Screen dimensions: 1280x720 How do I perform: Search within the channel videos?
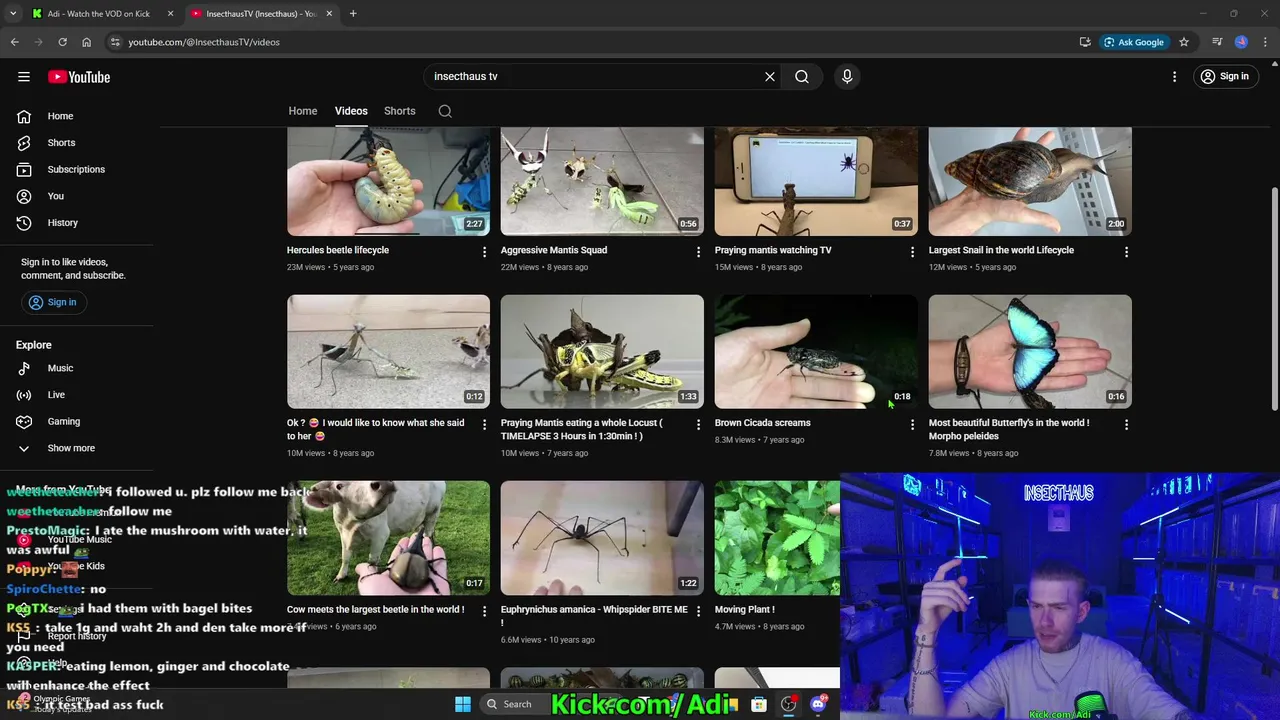coord(445,111)
